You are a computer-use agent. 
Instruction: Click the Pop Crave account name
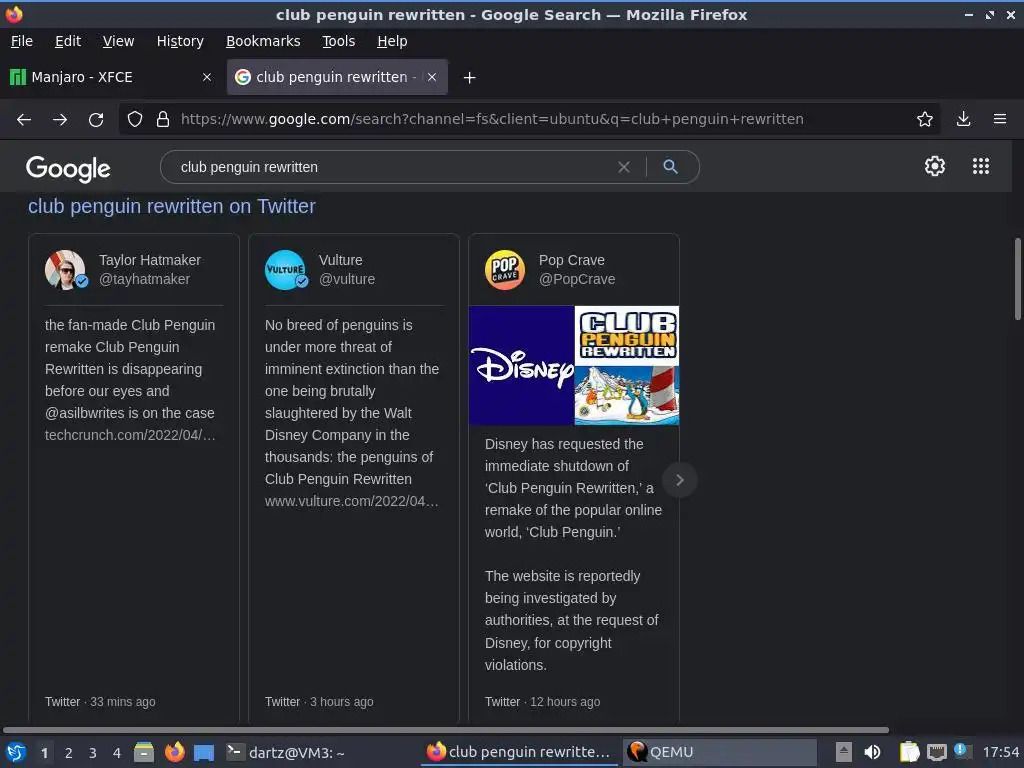click(x=571, y=260)
